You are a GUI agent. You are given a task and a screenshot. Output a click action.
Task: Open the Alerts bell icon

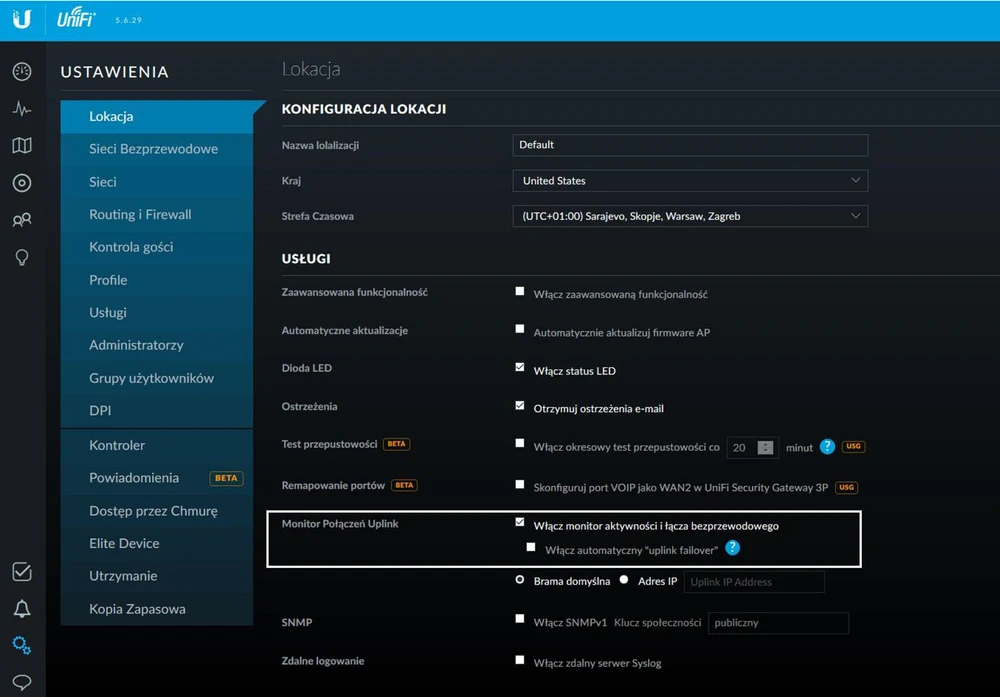pyautogui.click(x=21, y=609)
